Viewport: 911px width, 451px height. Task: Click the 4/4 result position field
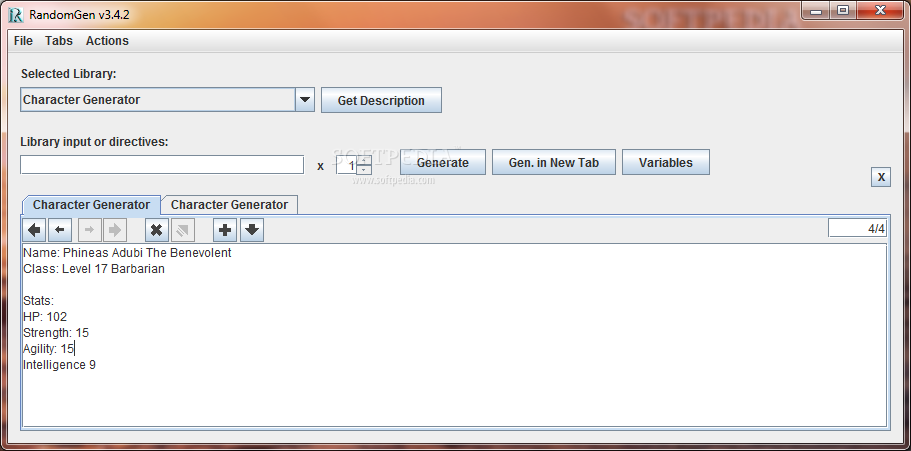click(x=858, y=228)
